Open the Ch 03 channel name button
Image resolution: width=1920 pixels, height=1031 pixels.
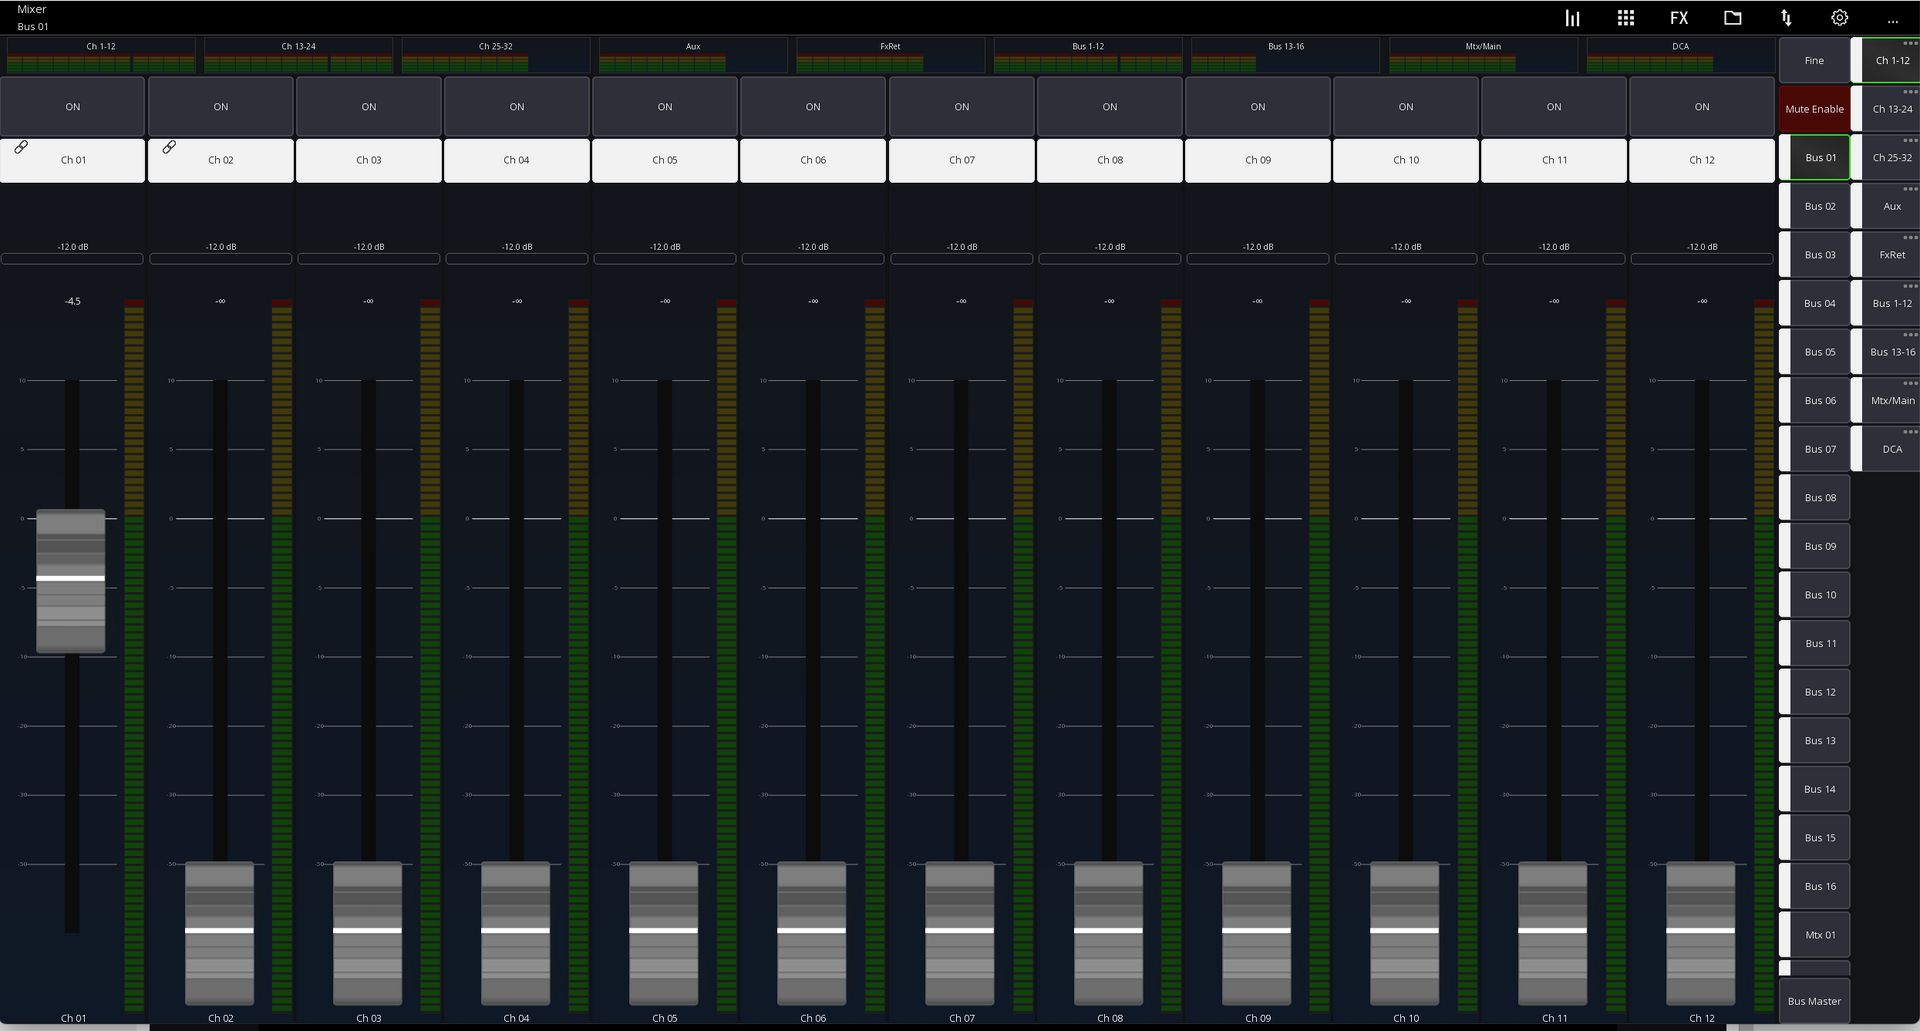click(x=369, y=160)
